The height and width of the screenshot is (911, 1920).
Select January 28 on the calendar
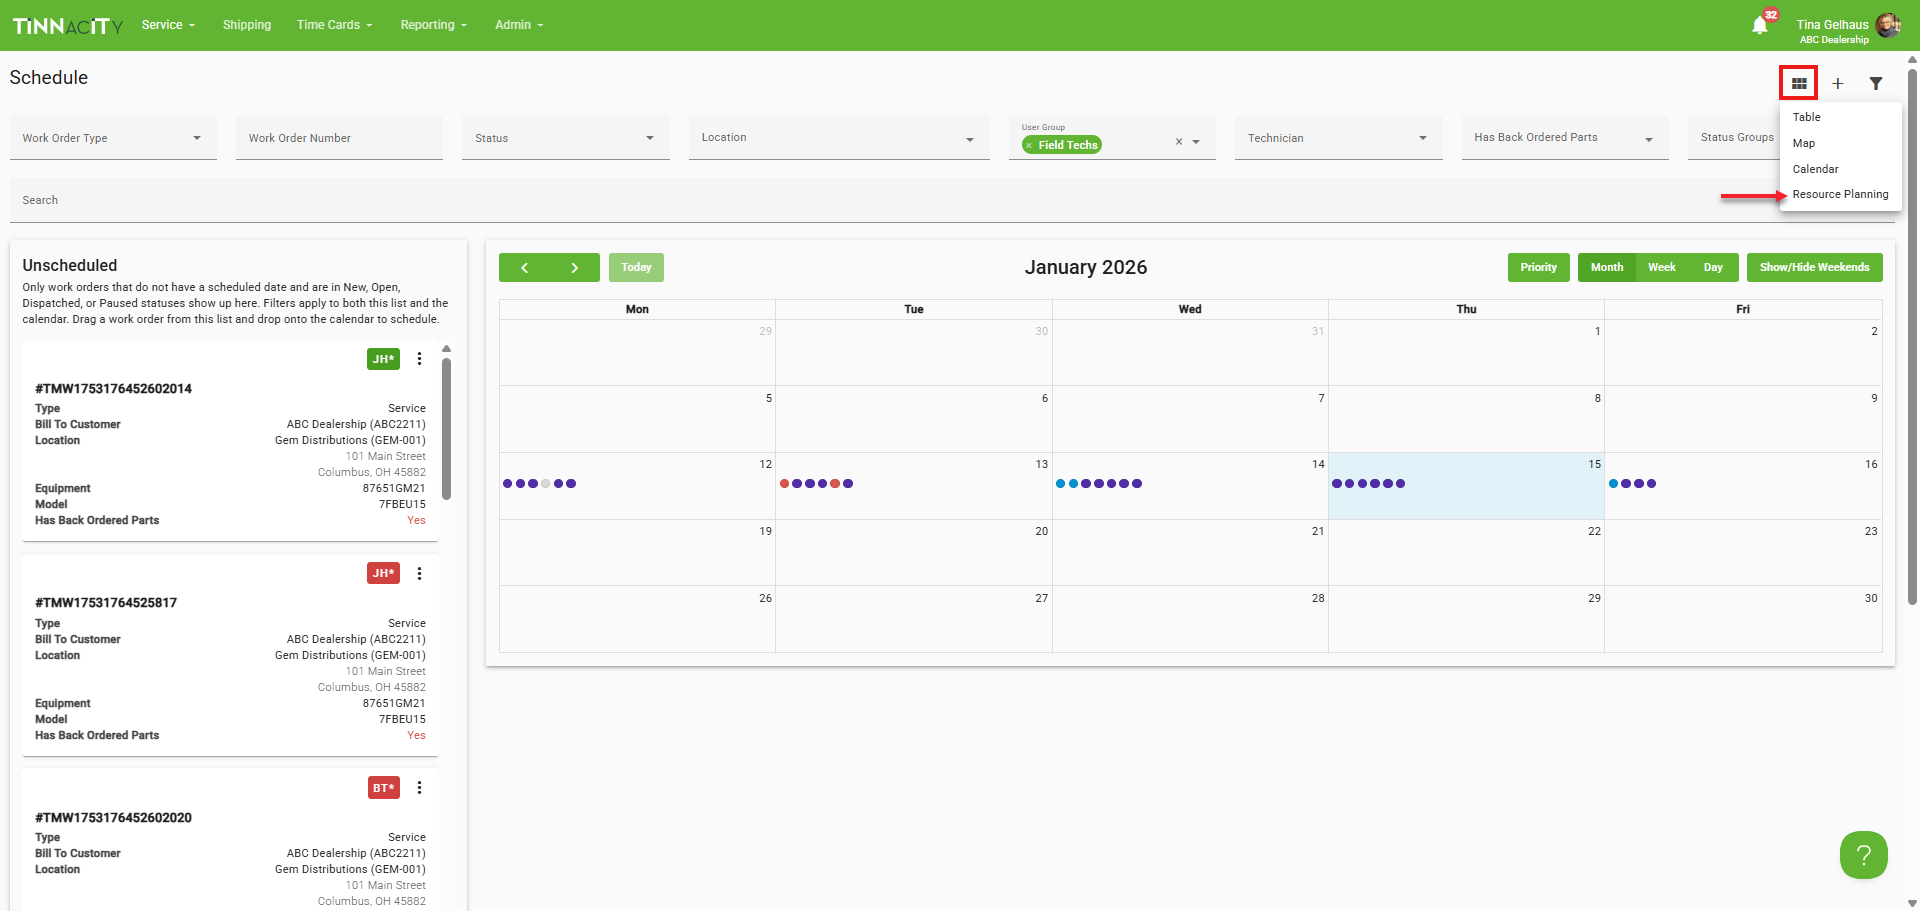point(1190,619)
